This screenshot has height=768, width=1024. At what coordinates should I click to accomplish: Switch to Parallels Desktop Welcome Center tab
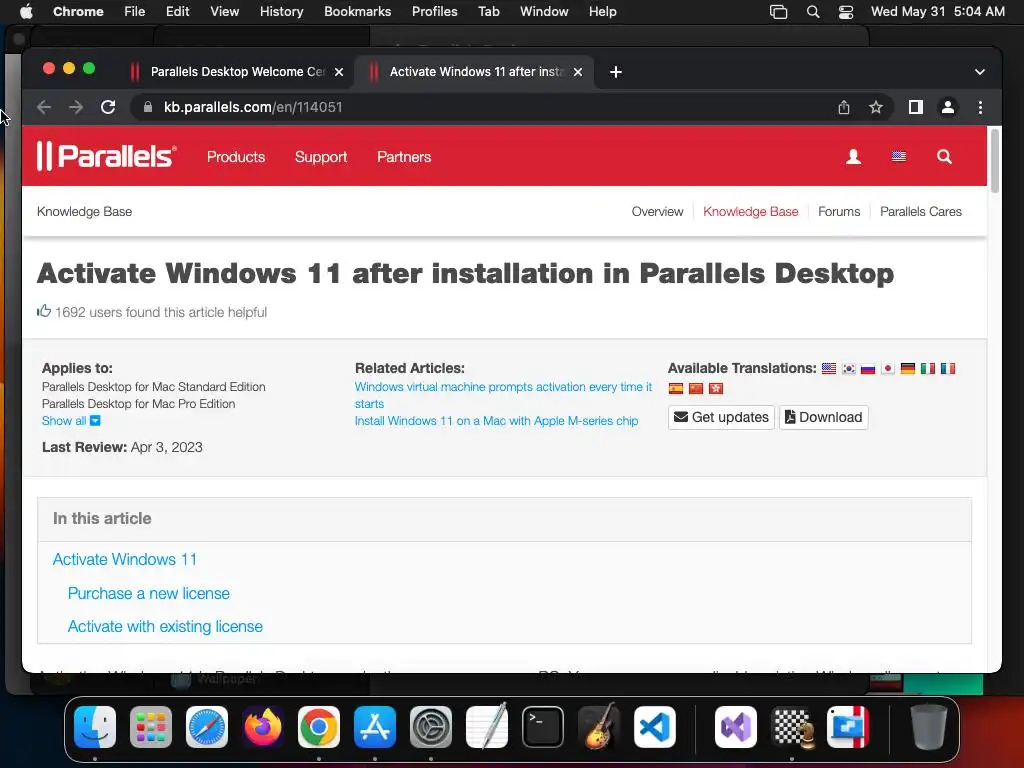point(237,72)
